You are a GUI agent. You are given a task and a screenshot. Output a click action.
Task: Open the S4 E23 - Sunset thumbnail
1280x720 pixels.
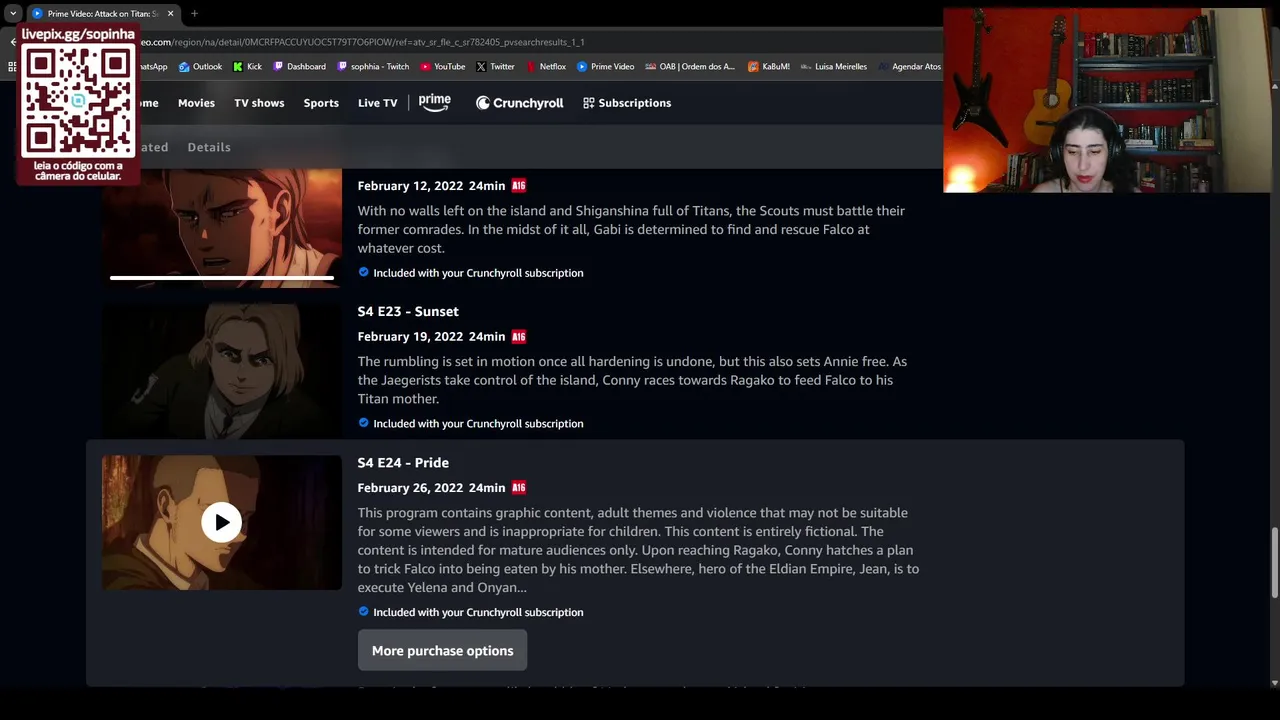coord(222,371)
